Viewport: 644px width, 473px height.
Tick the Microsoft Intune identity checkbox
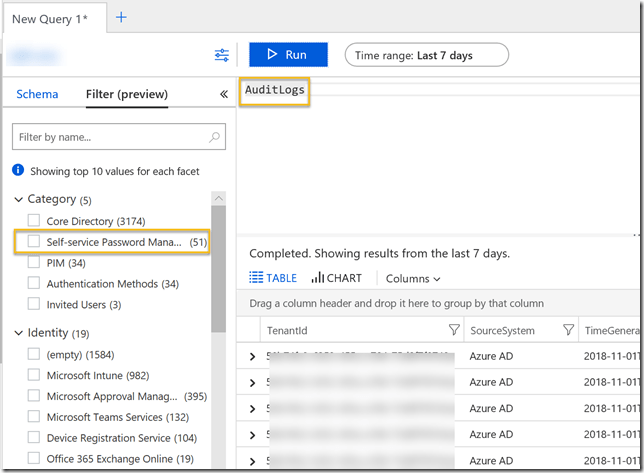(x=34, y=375)
